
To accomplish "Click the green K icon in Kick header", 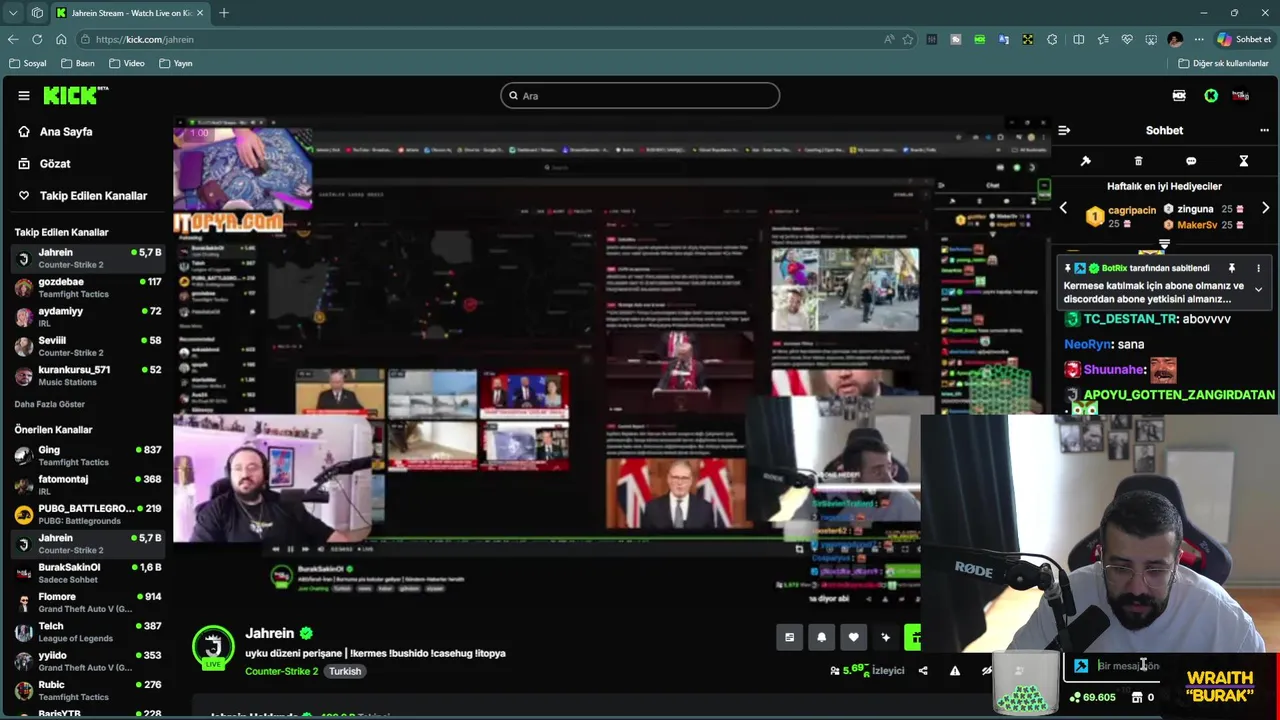I will click(1211, 96).
